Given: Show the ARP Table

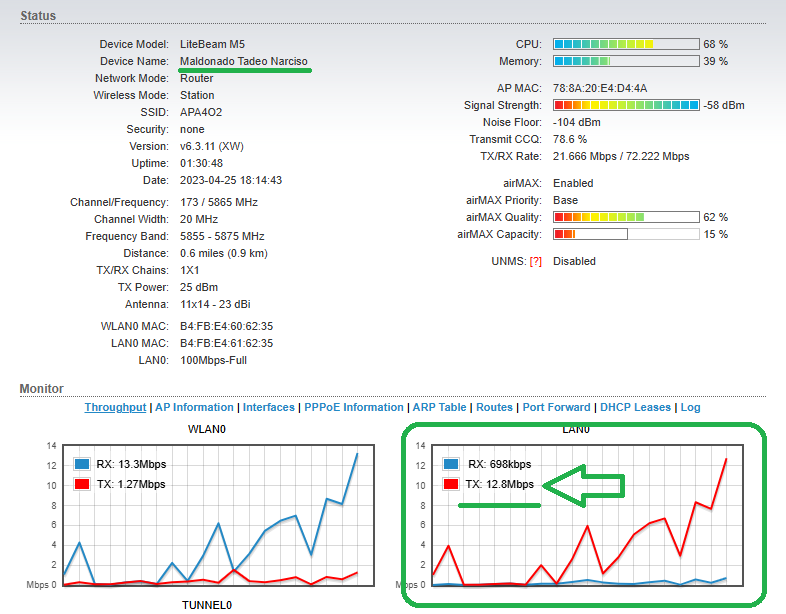Looking at the screenshot, I should click(439, 407).
